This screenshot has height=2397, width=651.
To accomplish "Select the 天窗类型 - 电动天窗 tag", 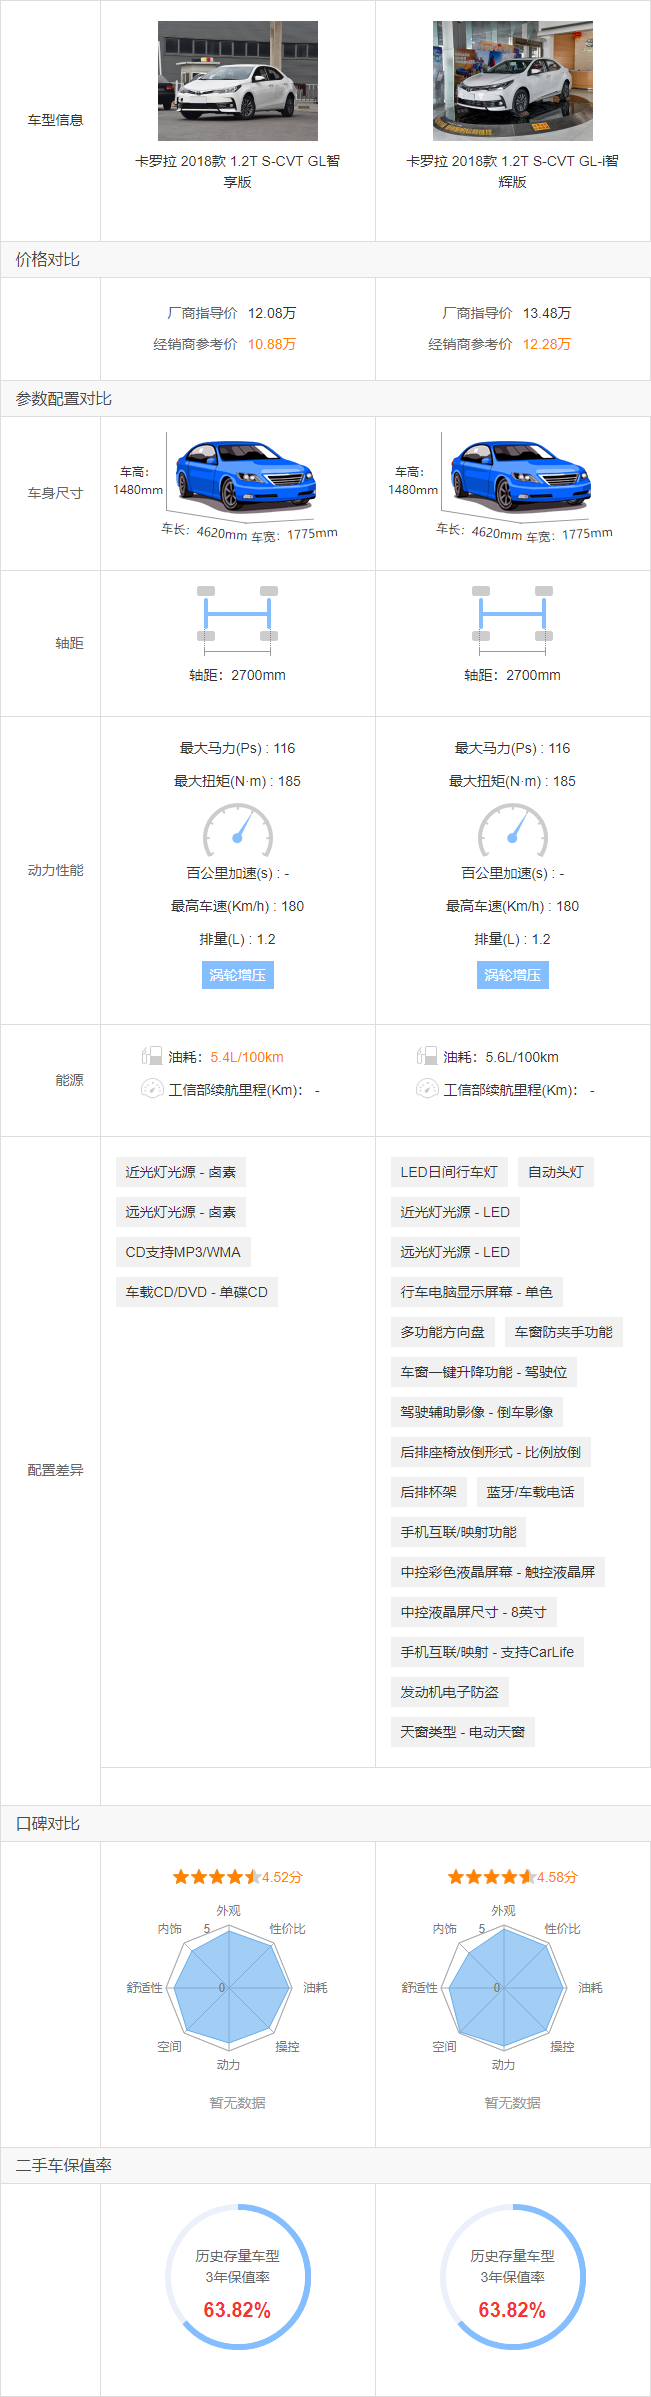I will [x=463, y=1732].
